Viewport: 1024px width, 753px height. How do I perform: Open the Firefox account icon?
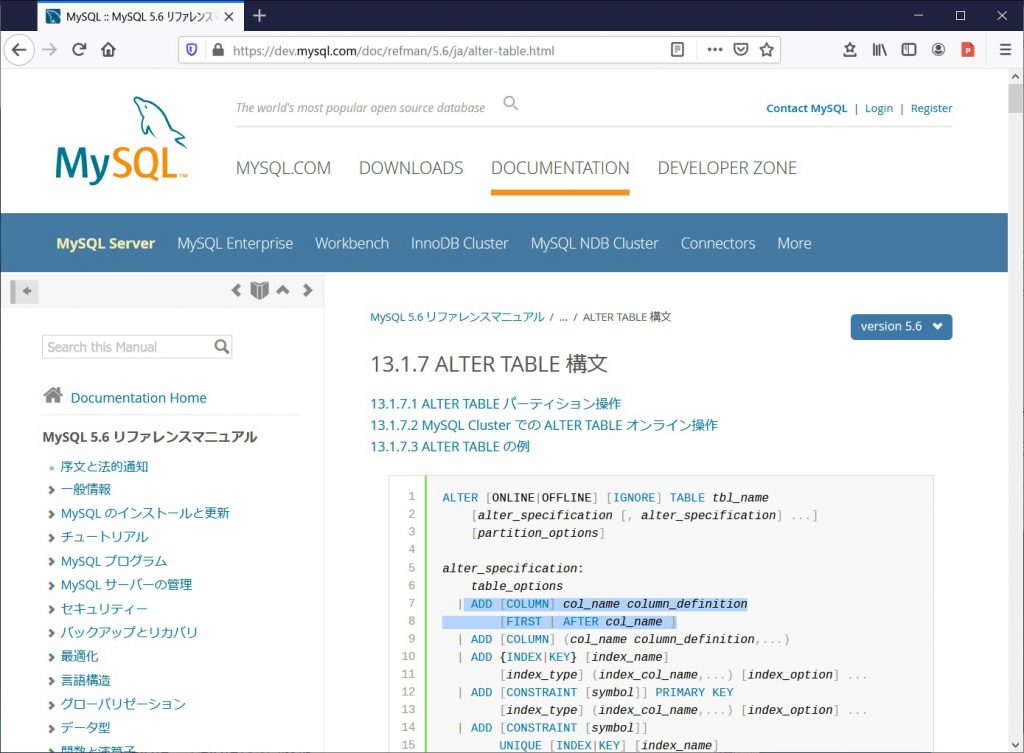pyautogui.click(x=937, y=49)
